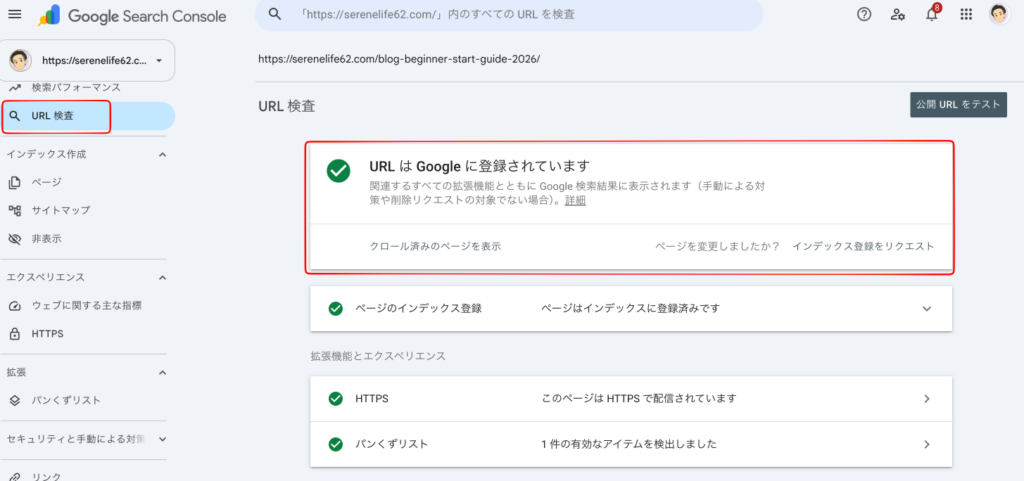Click the crossed-eye 非表示 icon
The height and width of the screenshot is (481, 1024).
point(14,239)
